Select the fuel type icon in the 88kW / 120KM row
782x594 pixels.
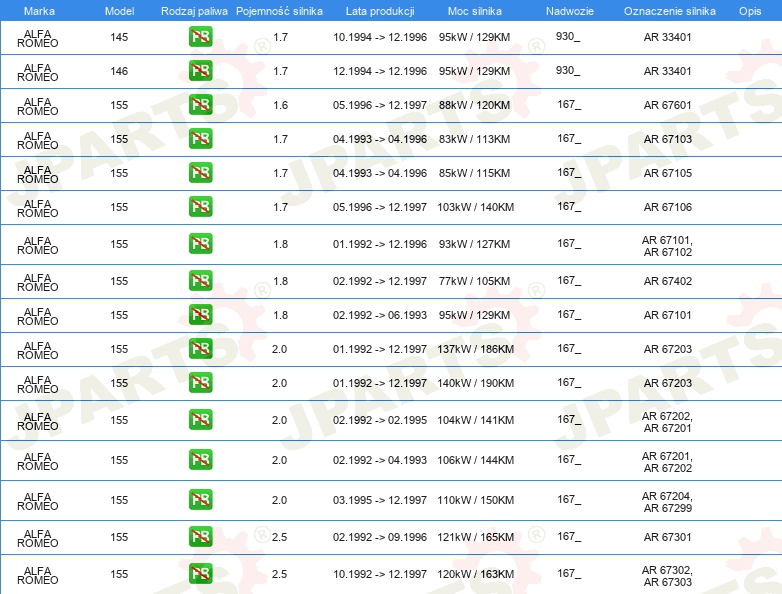[x=200, y=104]
